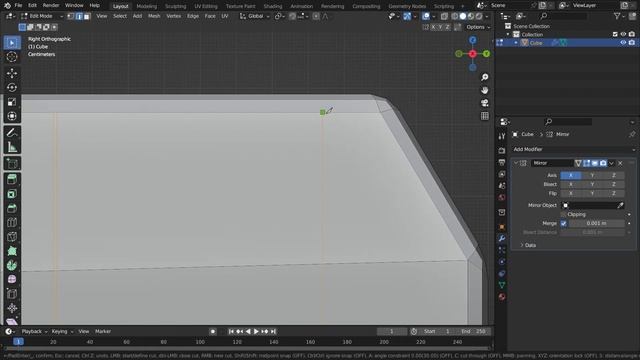Switch perspective/orthographic with grid icon
The width and height of the screenshot is (640, 360).
coord(484,116)
